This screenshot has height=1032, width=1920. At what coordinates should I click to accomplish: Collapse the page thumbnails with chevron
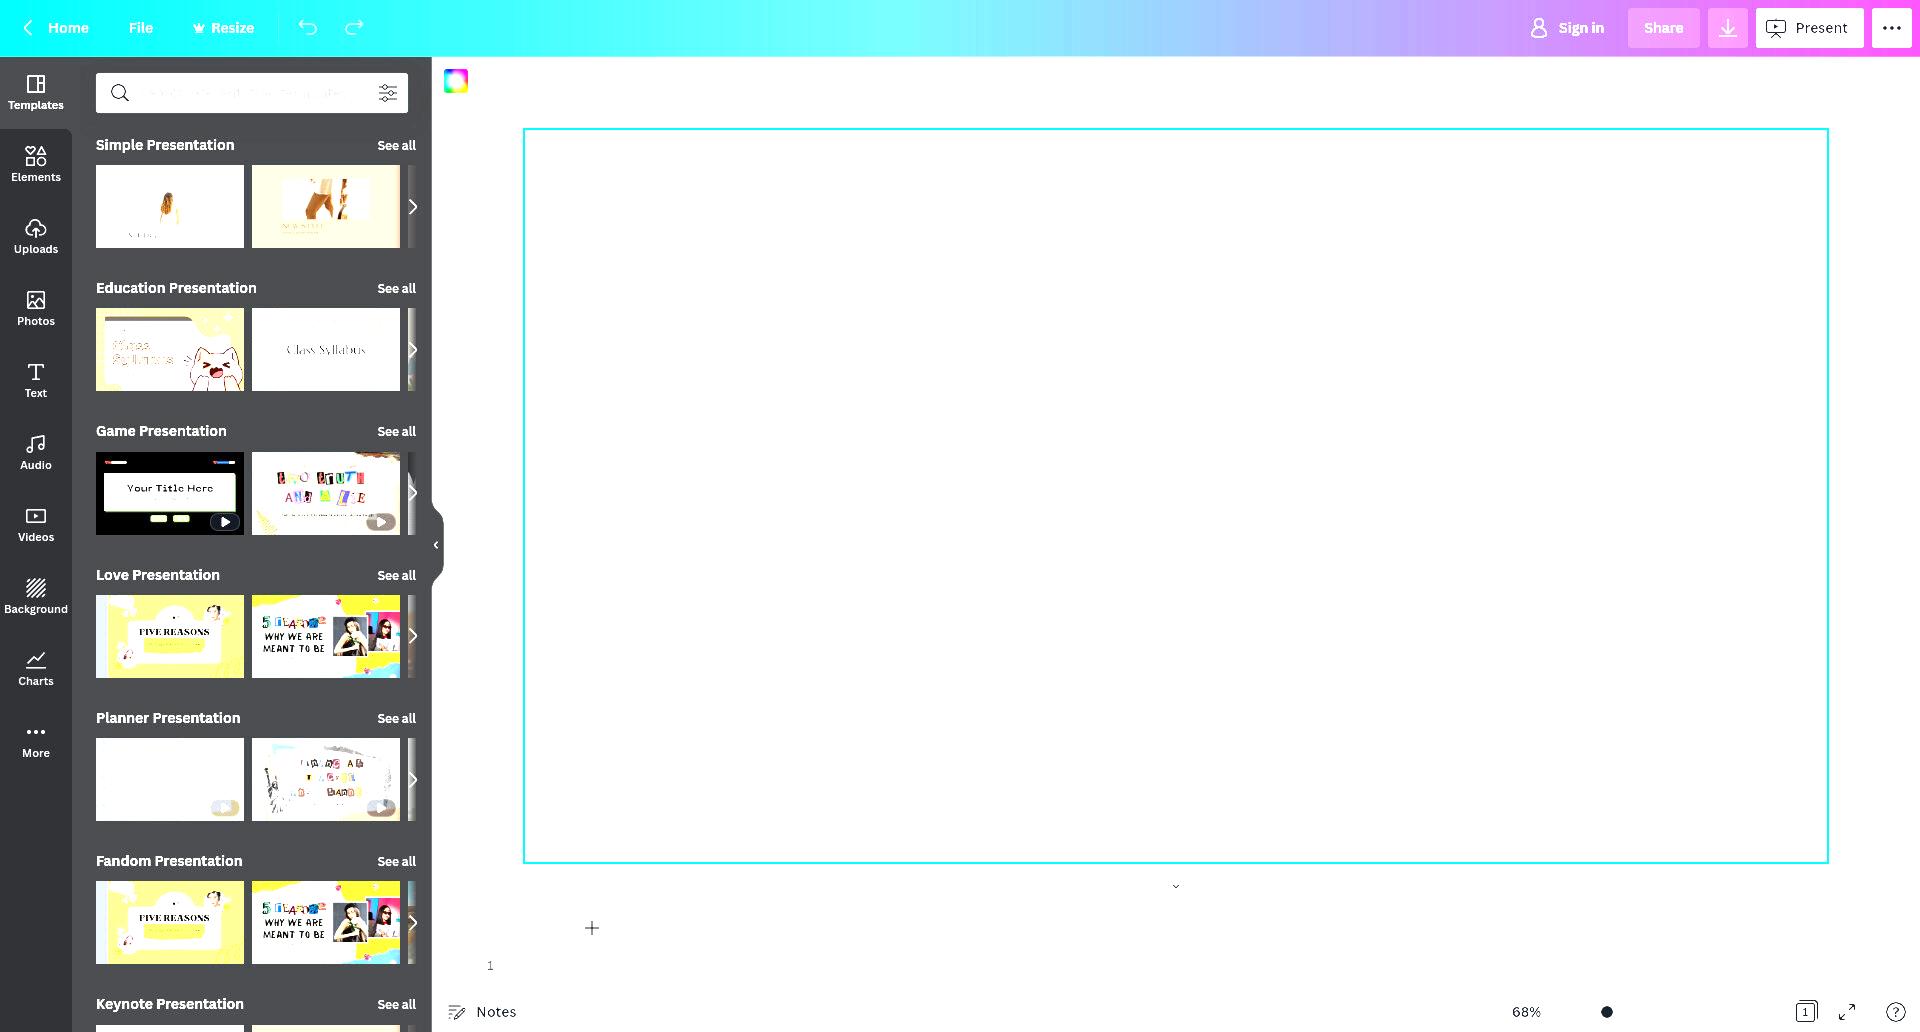(x=1176, y=886)
